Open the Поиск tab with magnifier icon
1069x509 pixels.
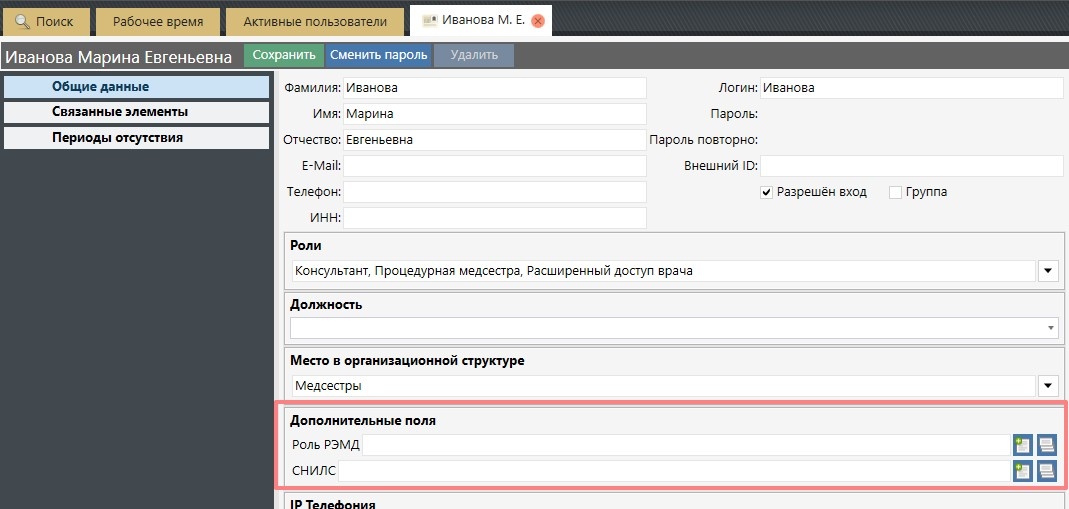(46, 21)
